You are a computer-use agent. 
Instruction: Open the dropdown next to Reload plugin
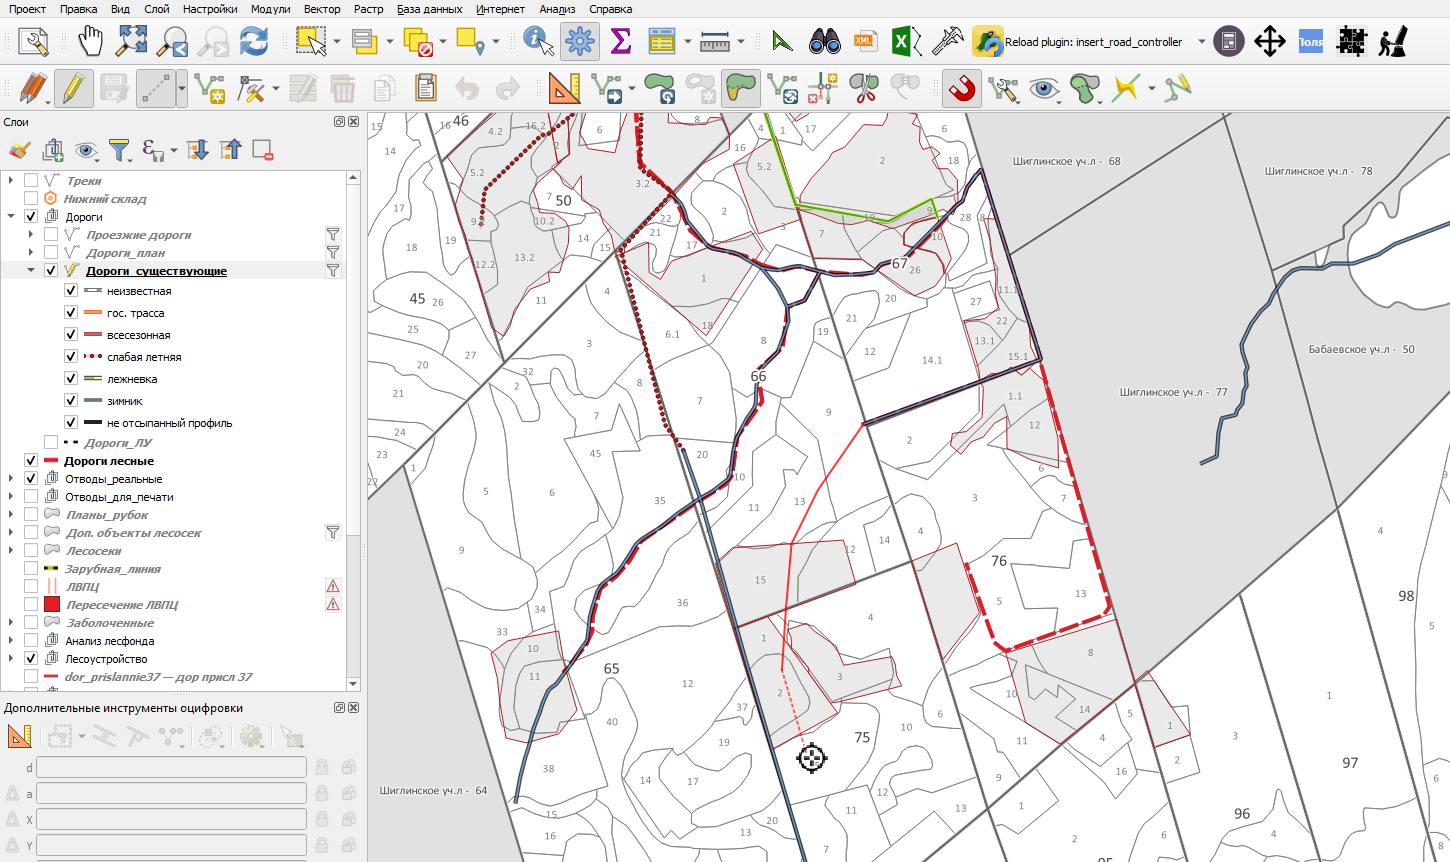pyautogui.click(x=1201, y=42)
